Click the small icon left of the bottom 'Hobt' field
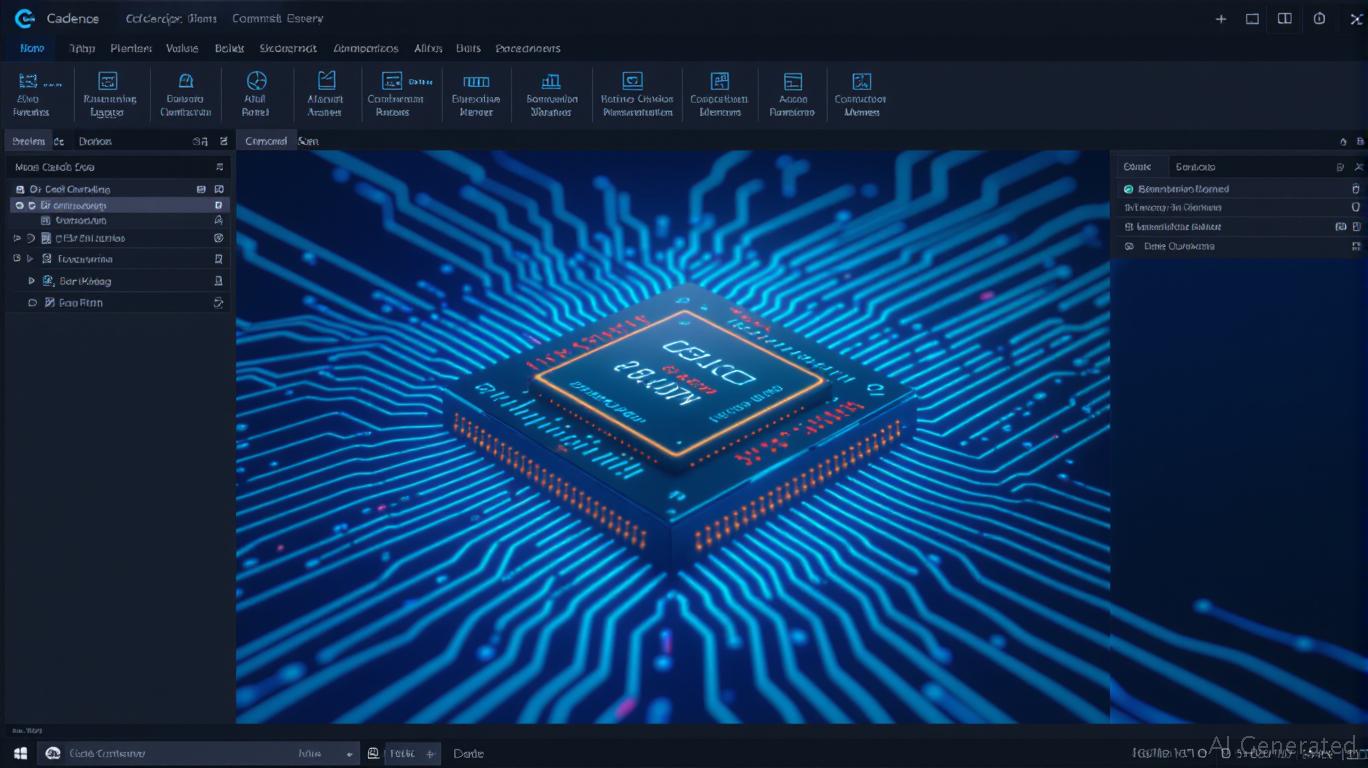 click(x=373, y=753)
